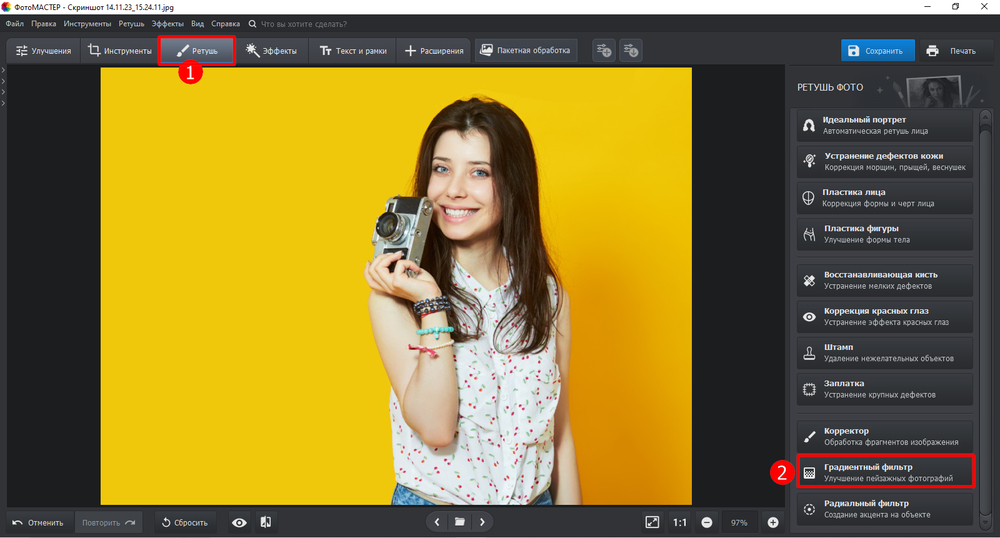Click the Сохранить button
This screenshot has width=1000, height=538.
coord(875,51)
